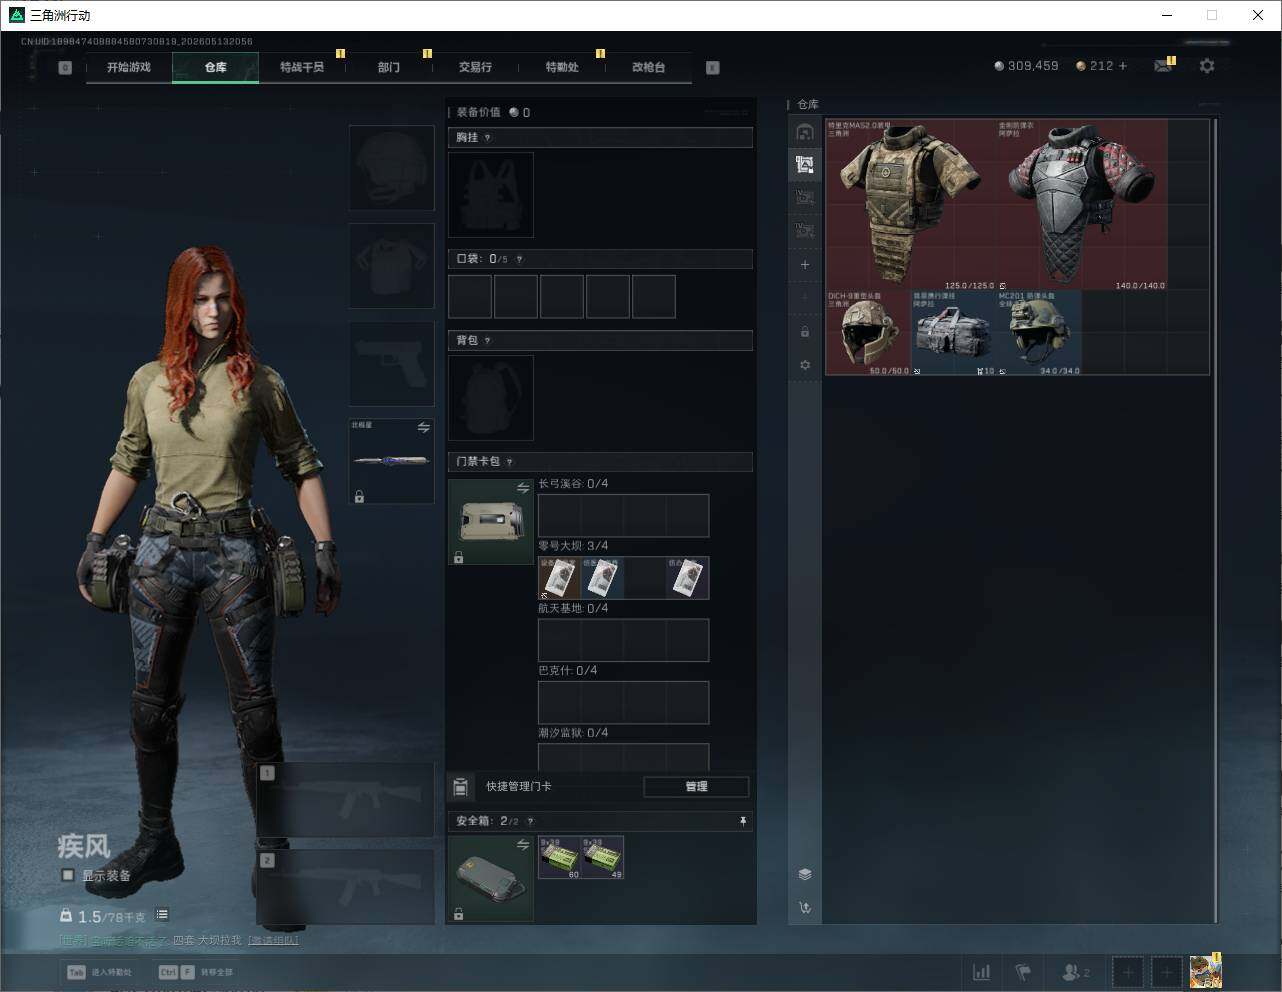The width and height of the screenshot is (1282, 992).
Task: Open the warehouse sidebar gear settings
Action: [805, 365]
